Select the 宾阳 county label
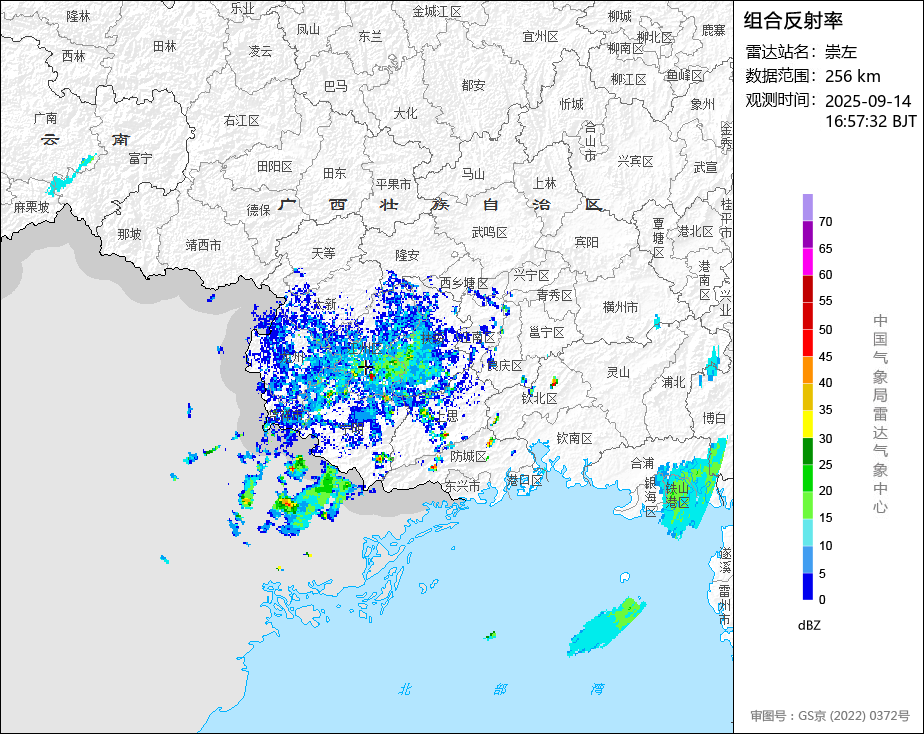This screenshot has height=734, width=924. point(586,242)
